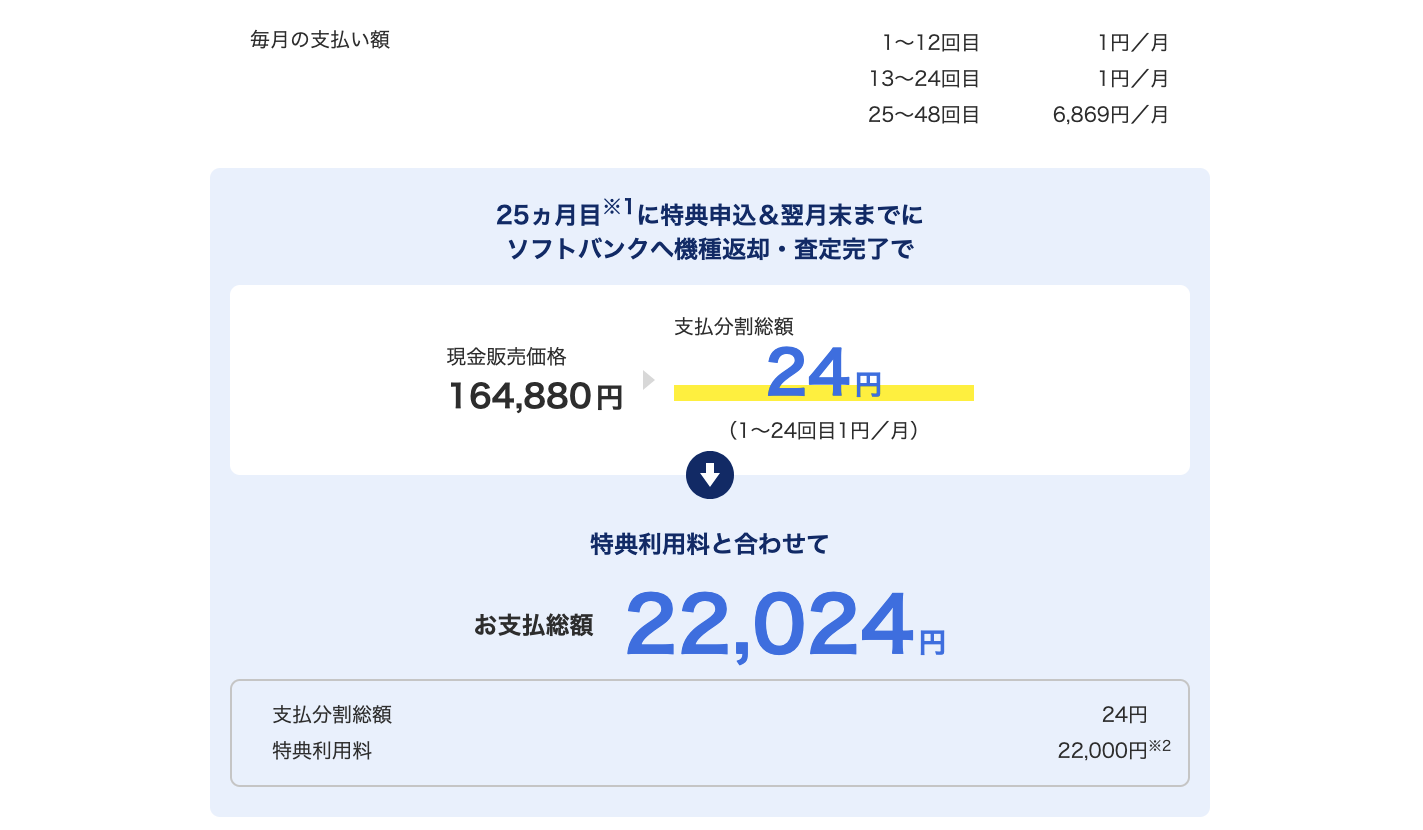Viewport: 1423px width, 830px height.
Task: Select the 164,880円 cash sale price
Action: coord(535,397)
